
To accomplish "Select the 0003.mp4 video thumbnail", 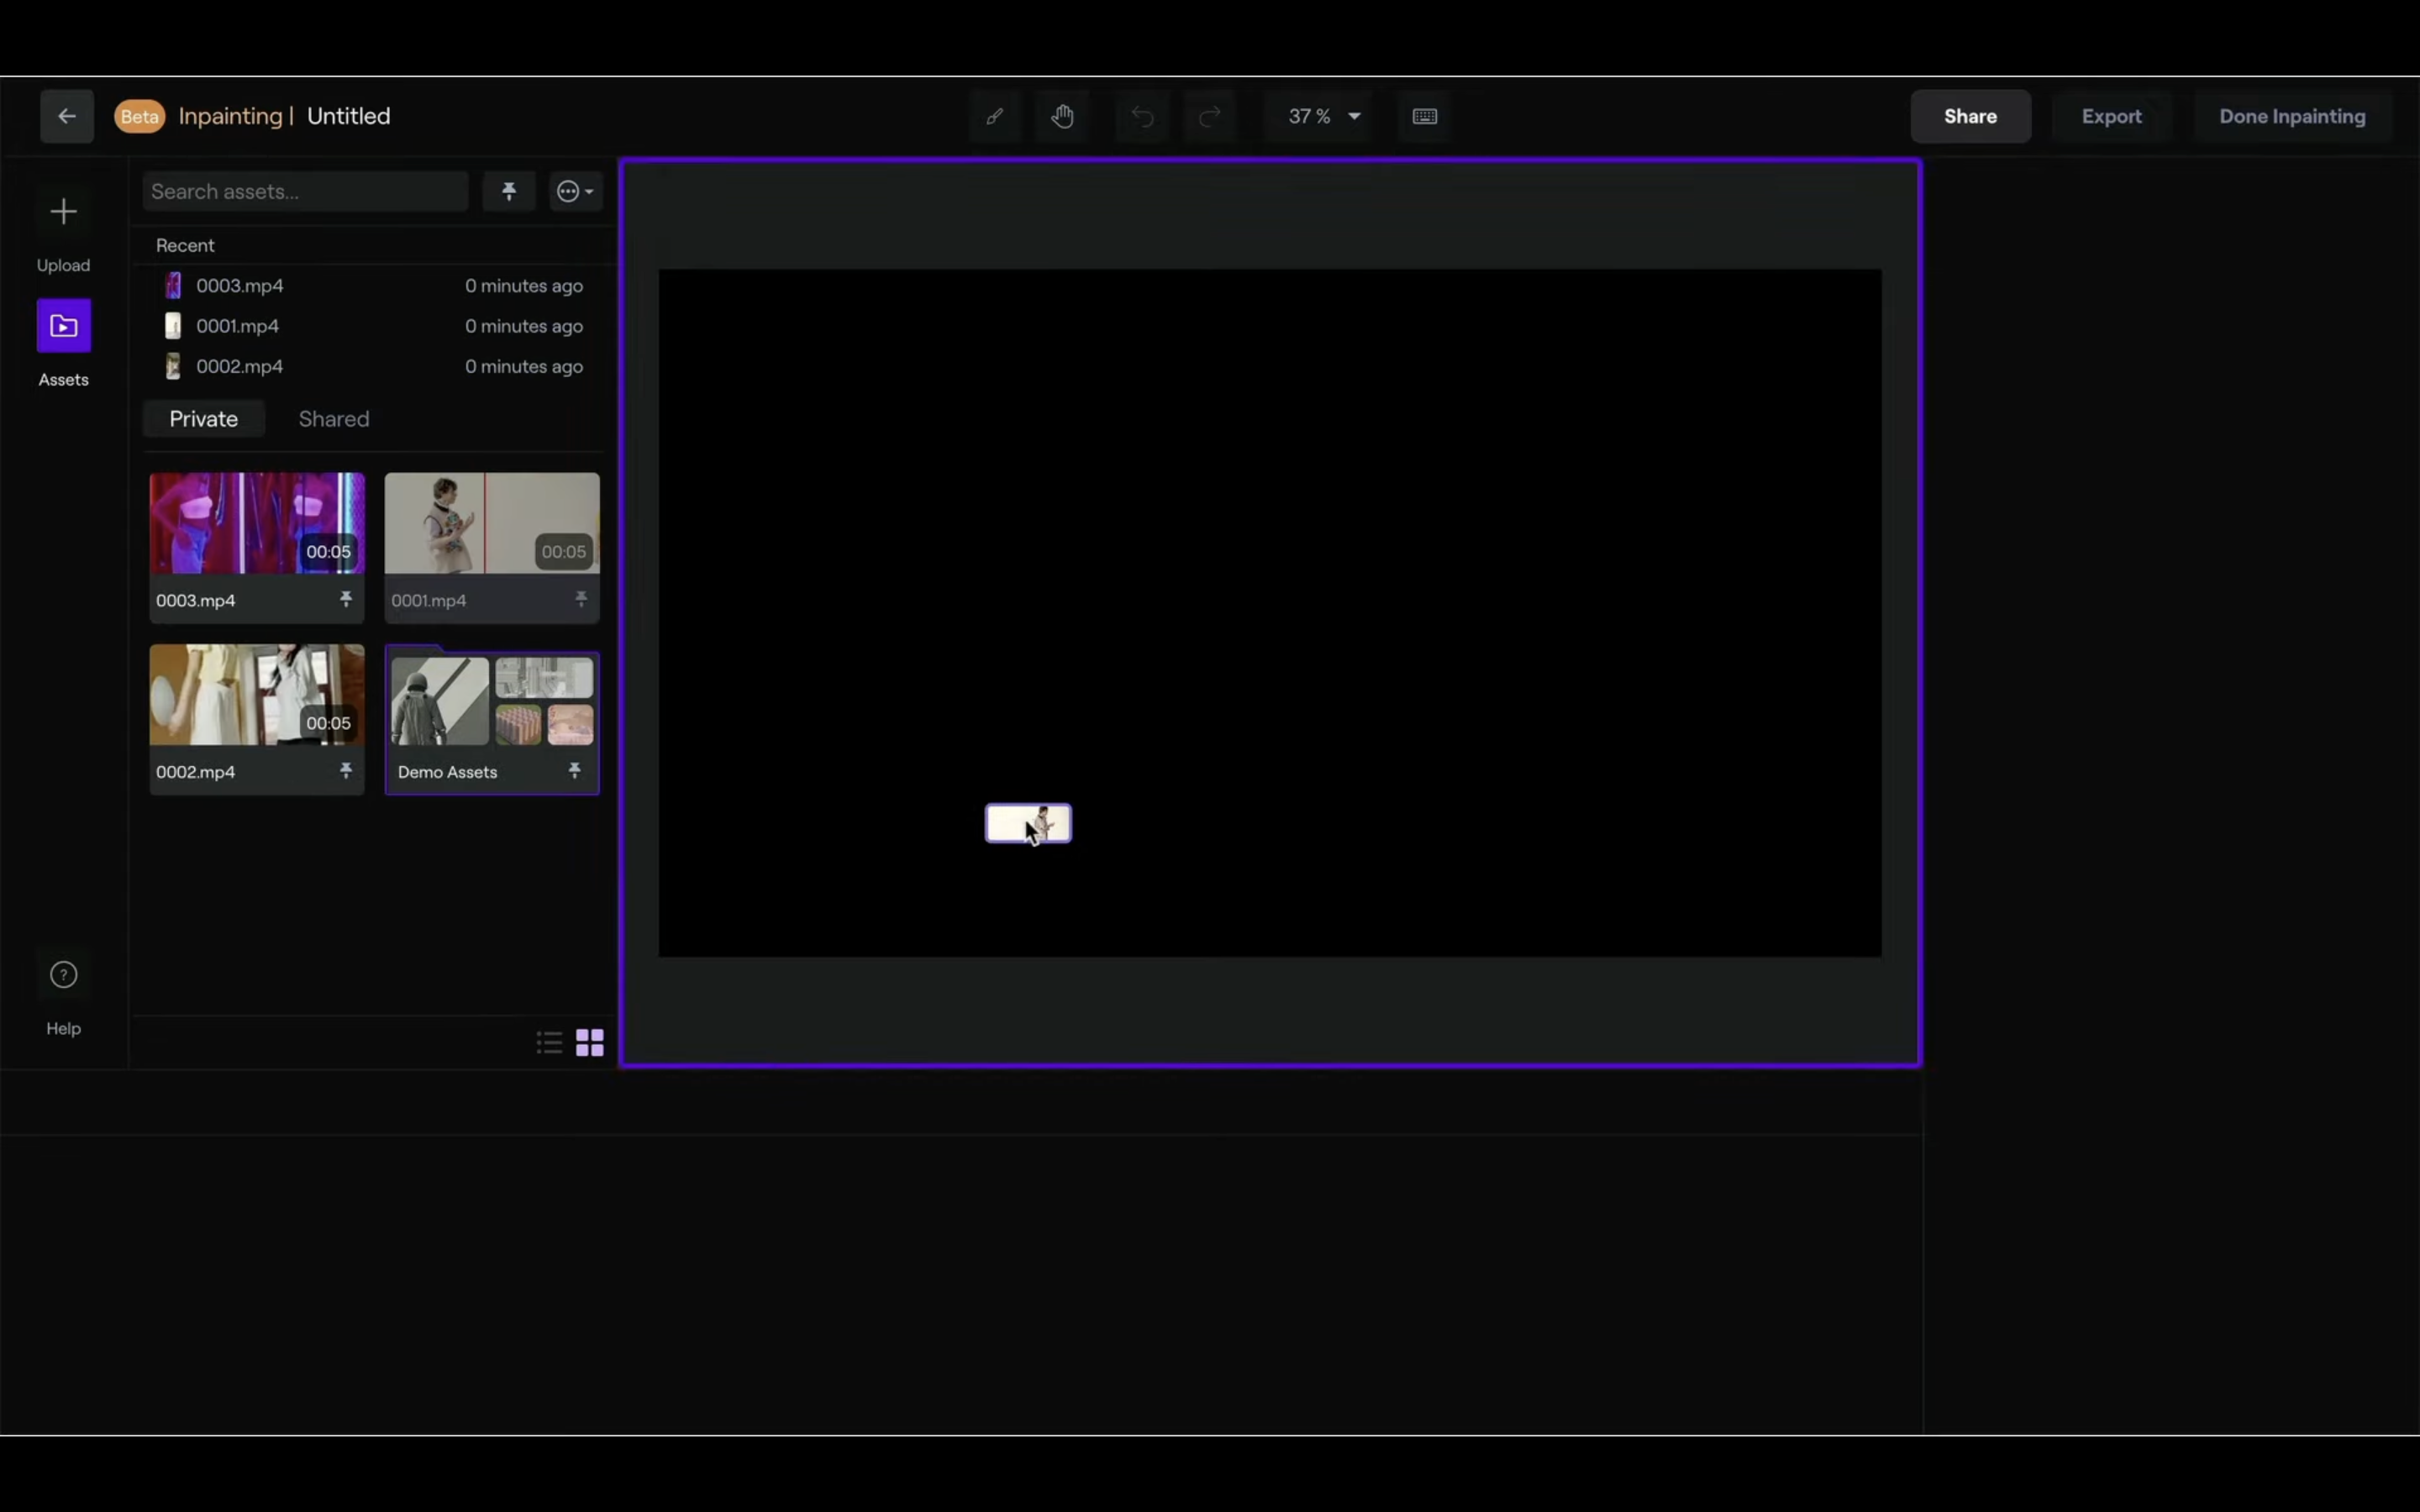I will tap(257, 524).
